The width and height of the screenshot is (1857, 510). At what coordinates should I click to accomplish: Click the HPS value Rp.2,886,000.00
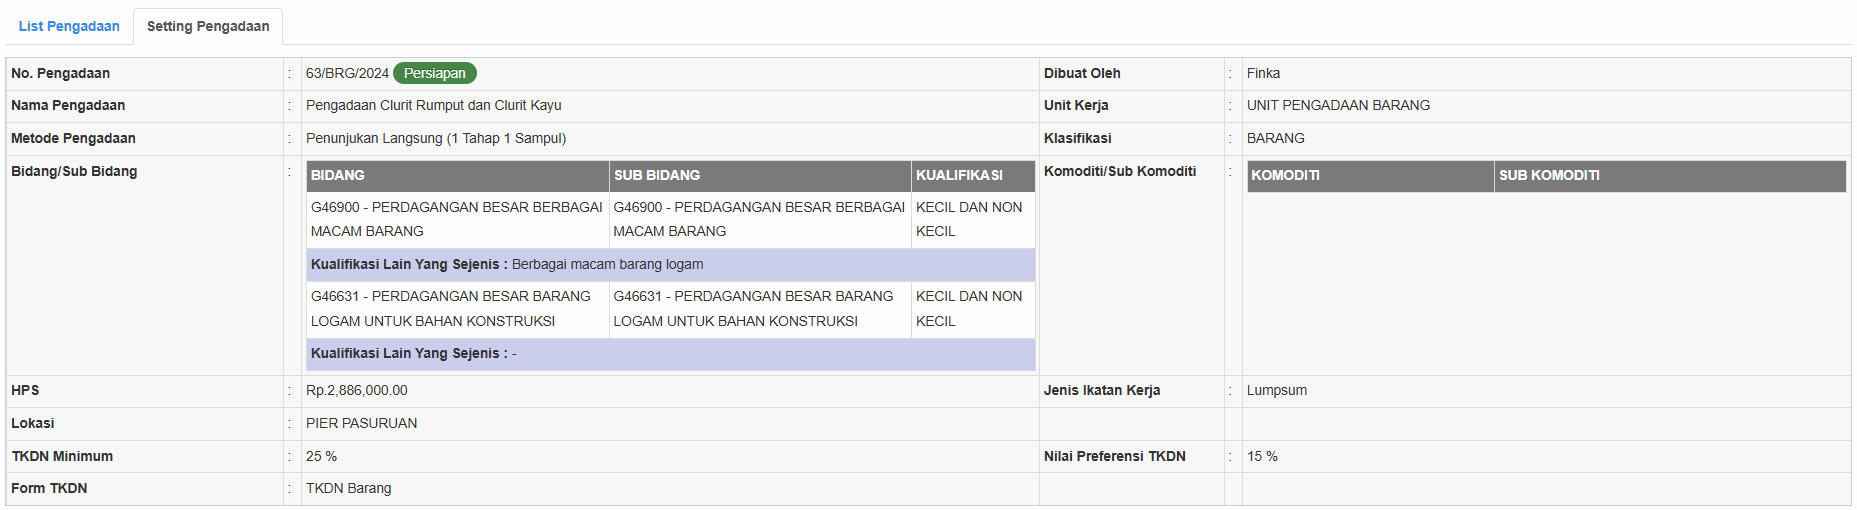pos(357,390)
